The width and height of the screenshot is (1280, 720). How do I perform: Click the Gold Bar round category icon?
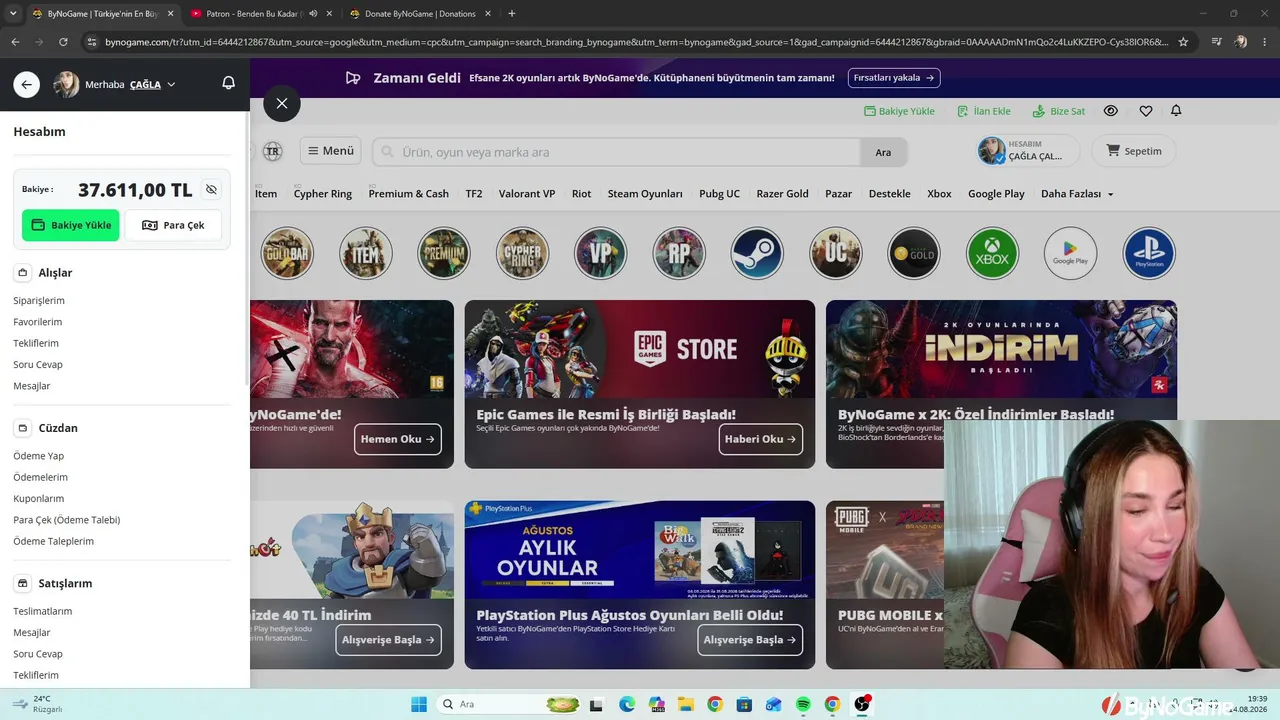pos(287,253)
